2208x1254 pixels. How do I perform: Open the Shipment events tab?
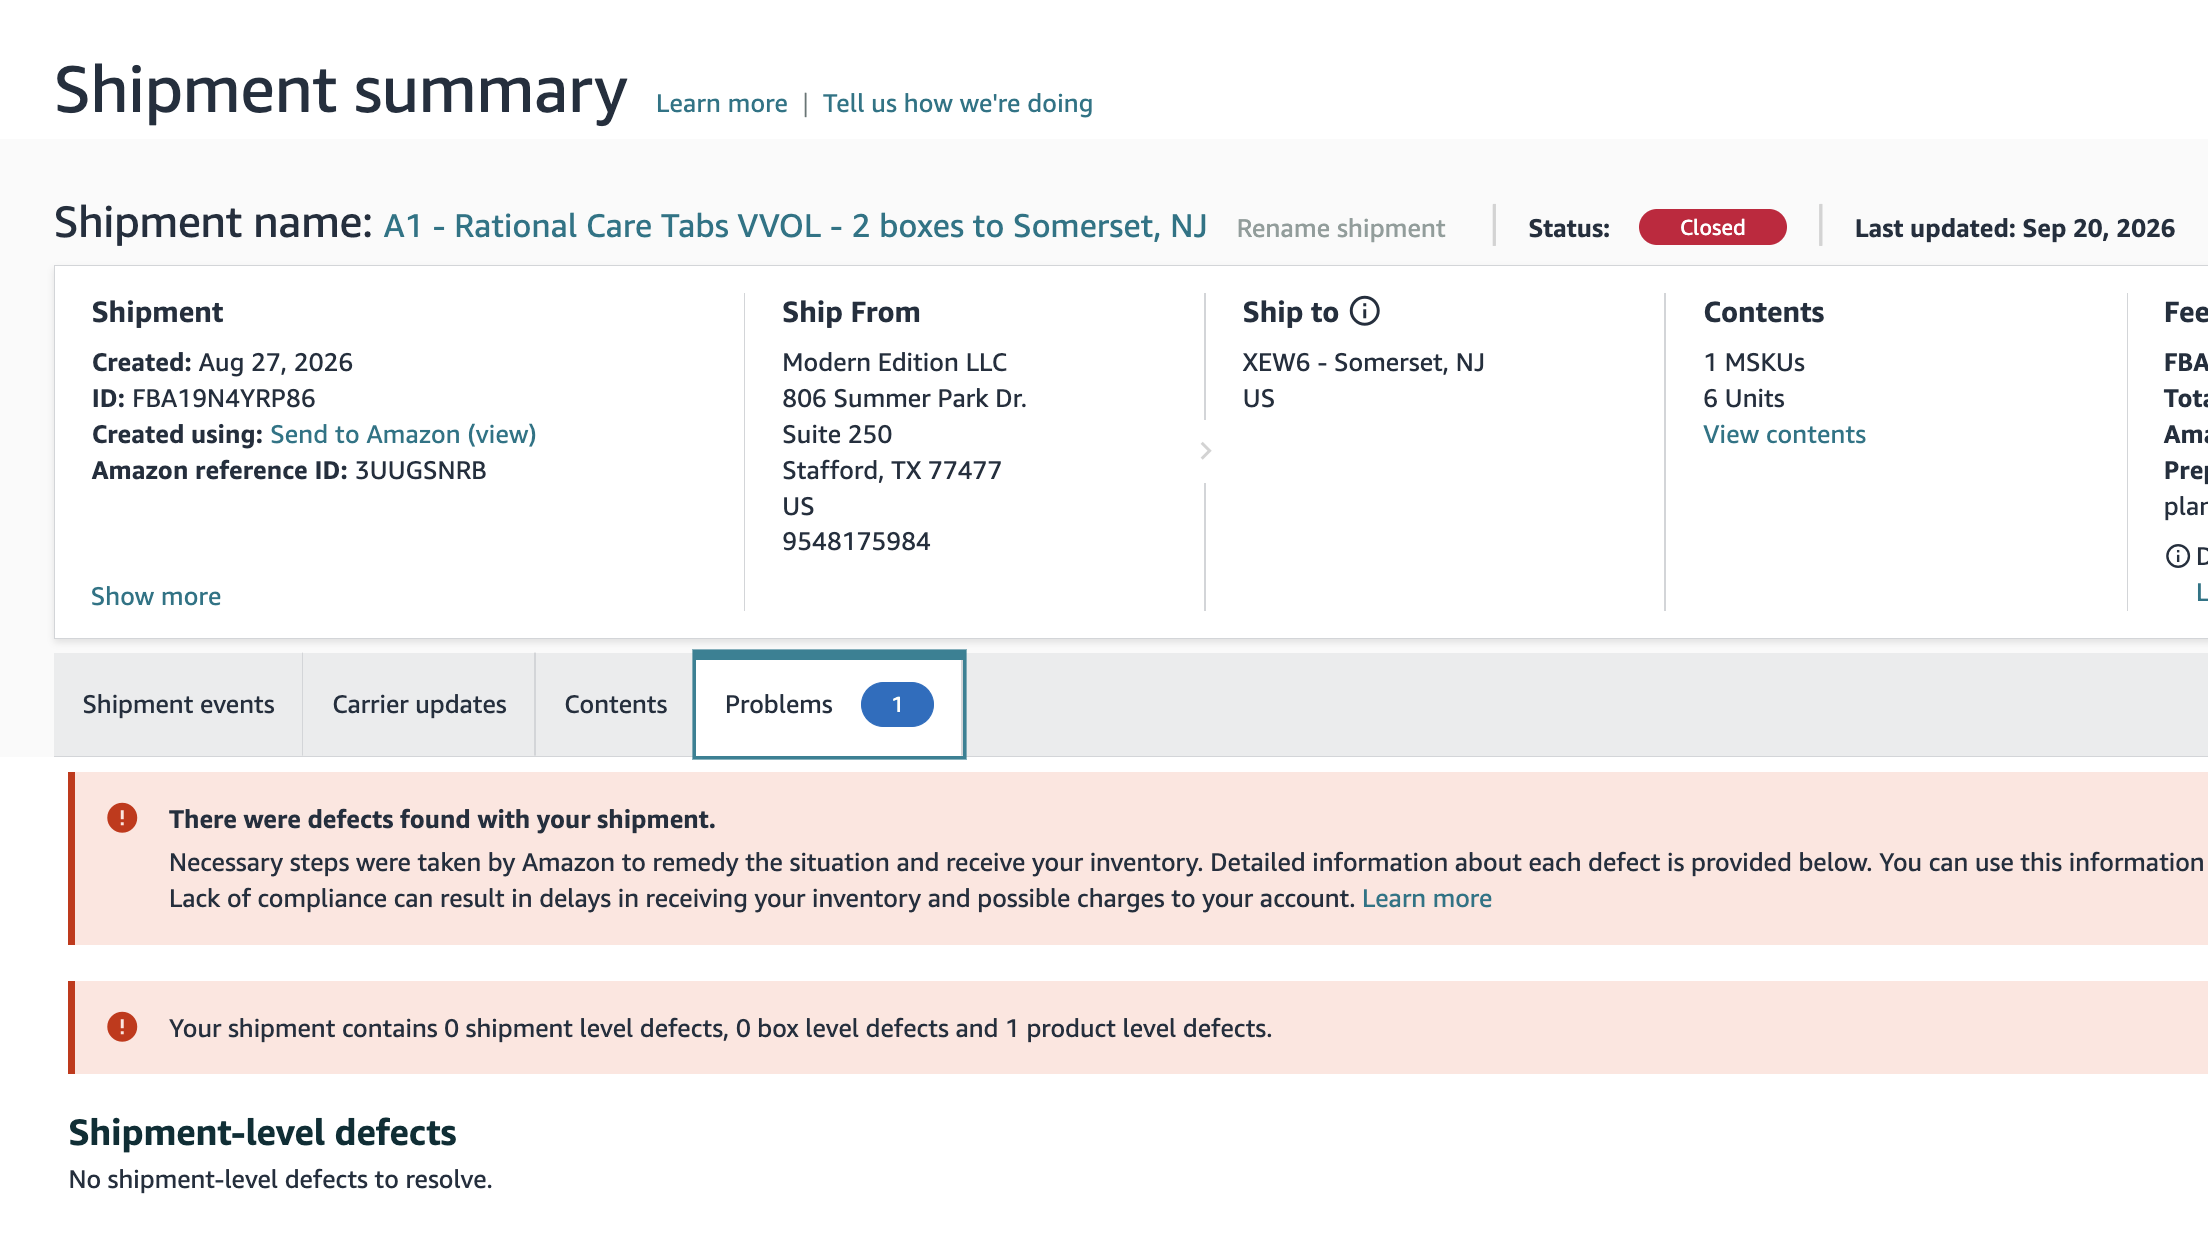click(x=178, y=705)
